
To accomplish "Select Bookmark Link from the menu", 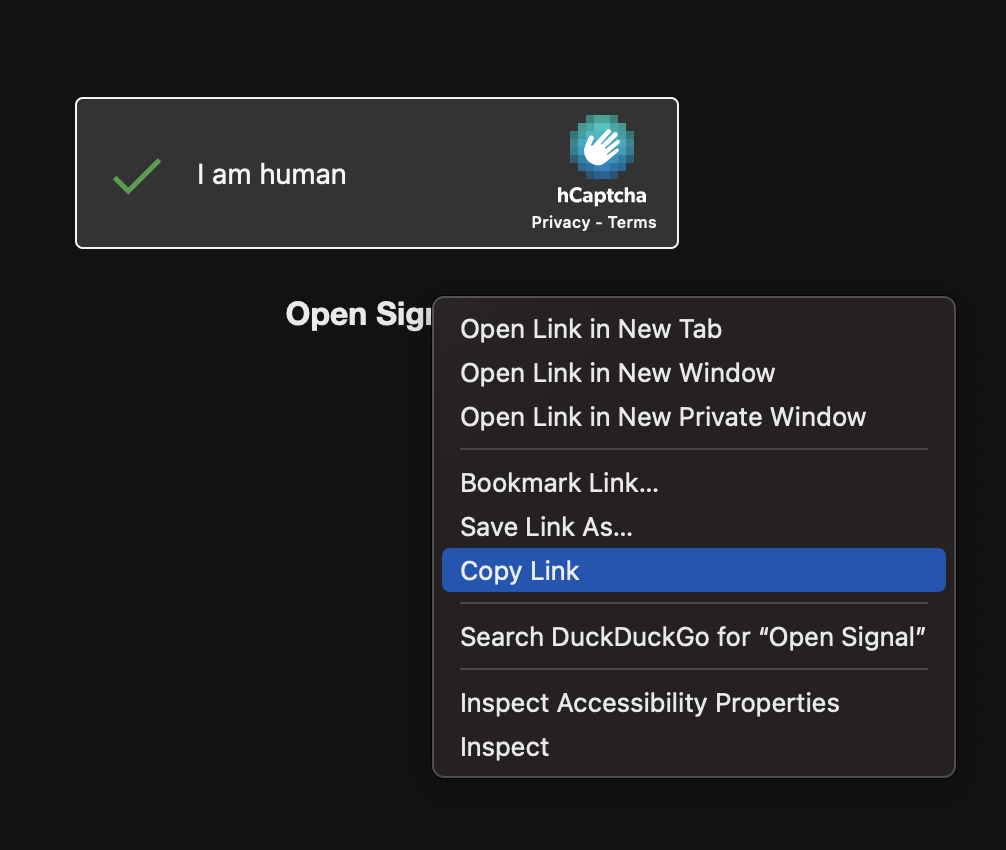I will click(559, 483).
